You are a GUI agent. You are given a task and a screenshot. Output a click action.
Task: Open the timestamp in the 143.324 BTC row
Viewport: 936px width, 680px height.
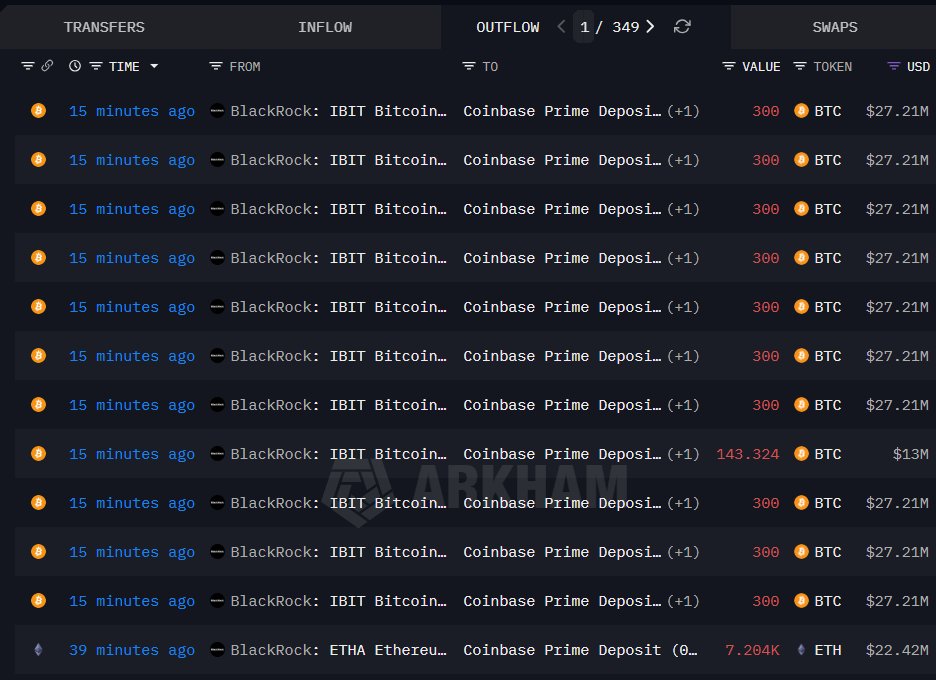pyautogui.click(x=132, y=454)
